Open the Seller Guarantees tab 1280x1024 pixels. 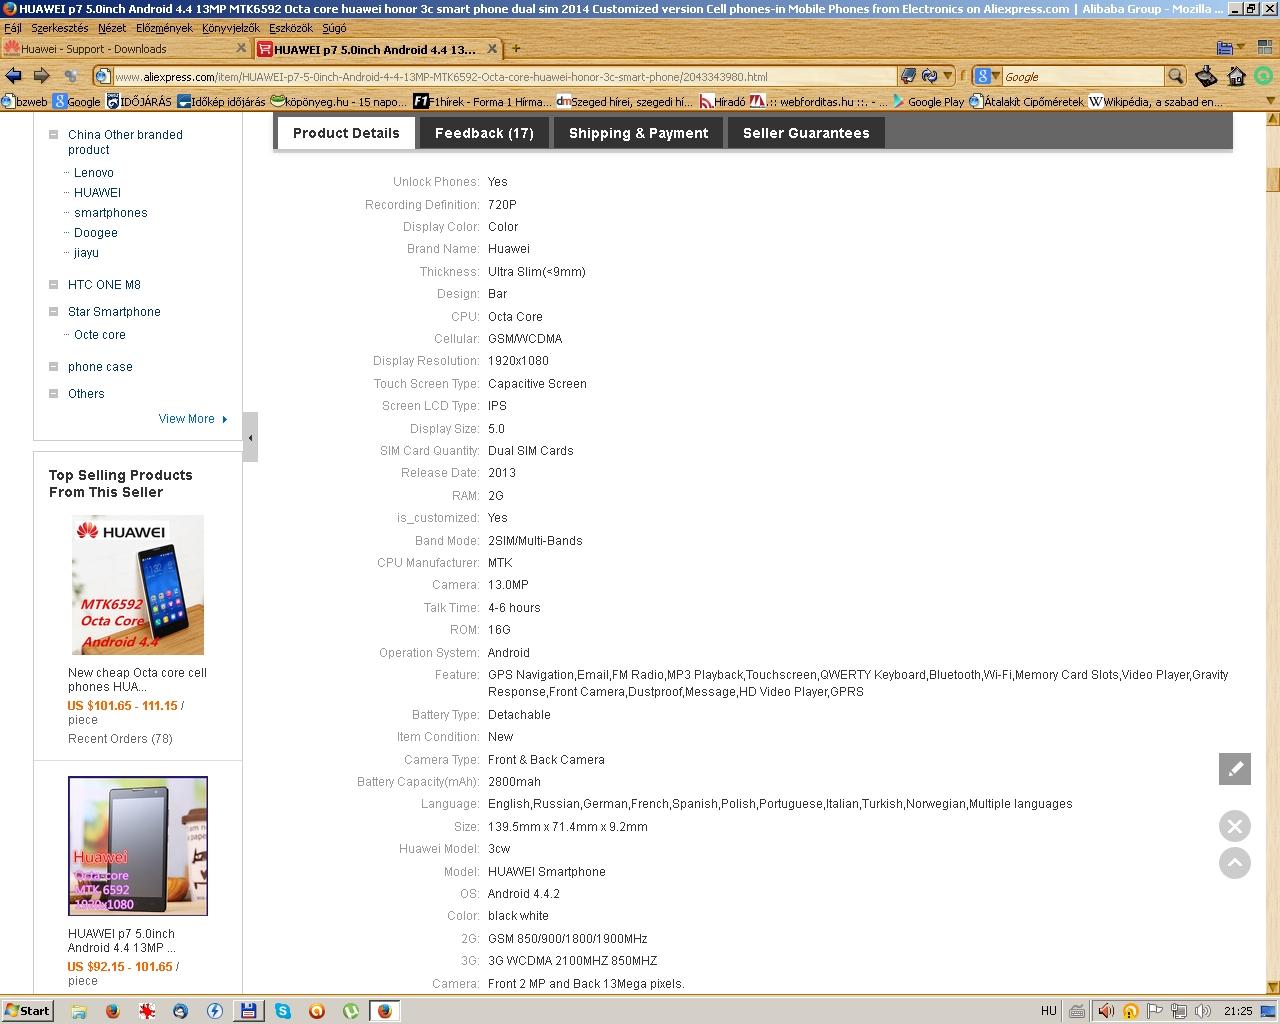[x=806, y=133]
